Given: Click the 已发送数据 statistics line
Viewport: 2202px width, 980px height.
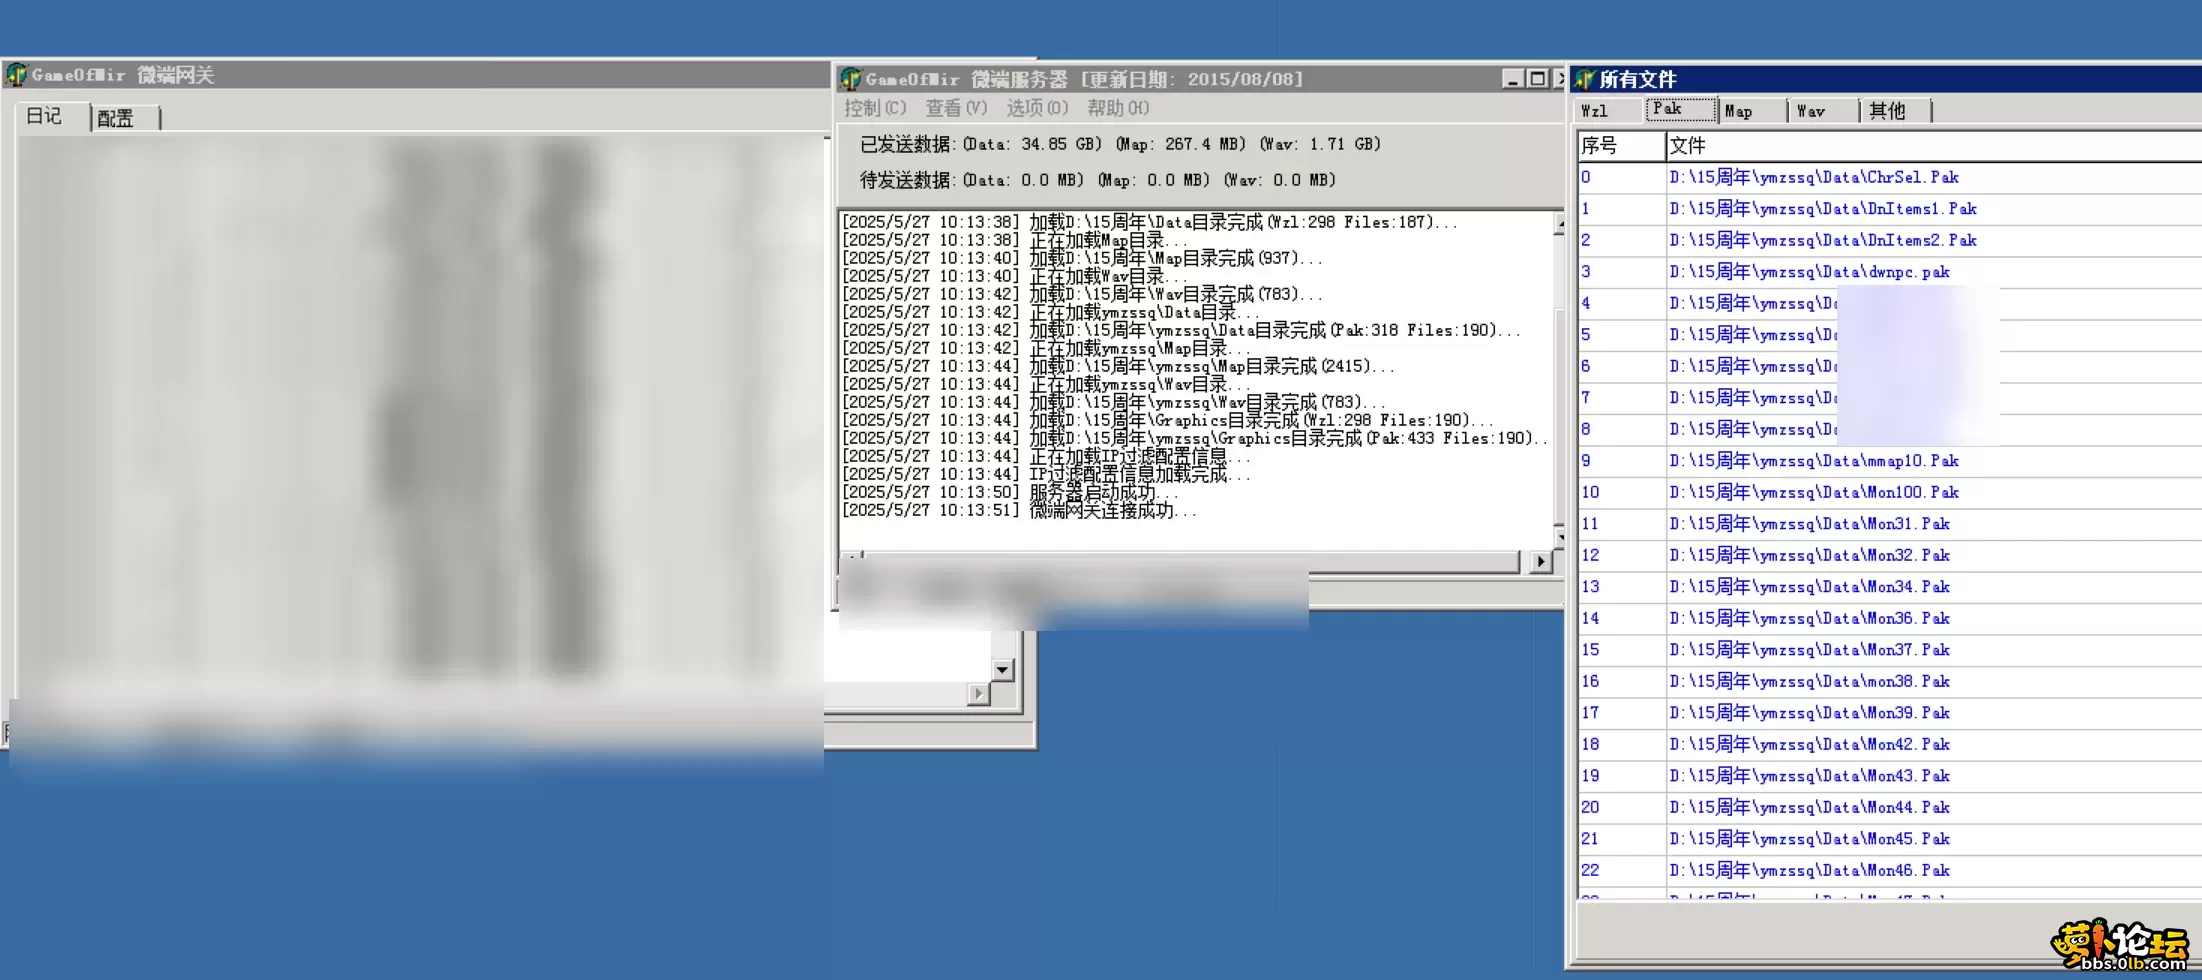Looking at the screenshot, I should pos(1120,144).
